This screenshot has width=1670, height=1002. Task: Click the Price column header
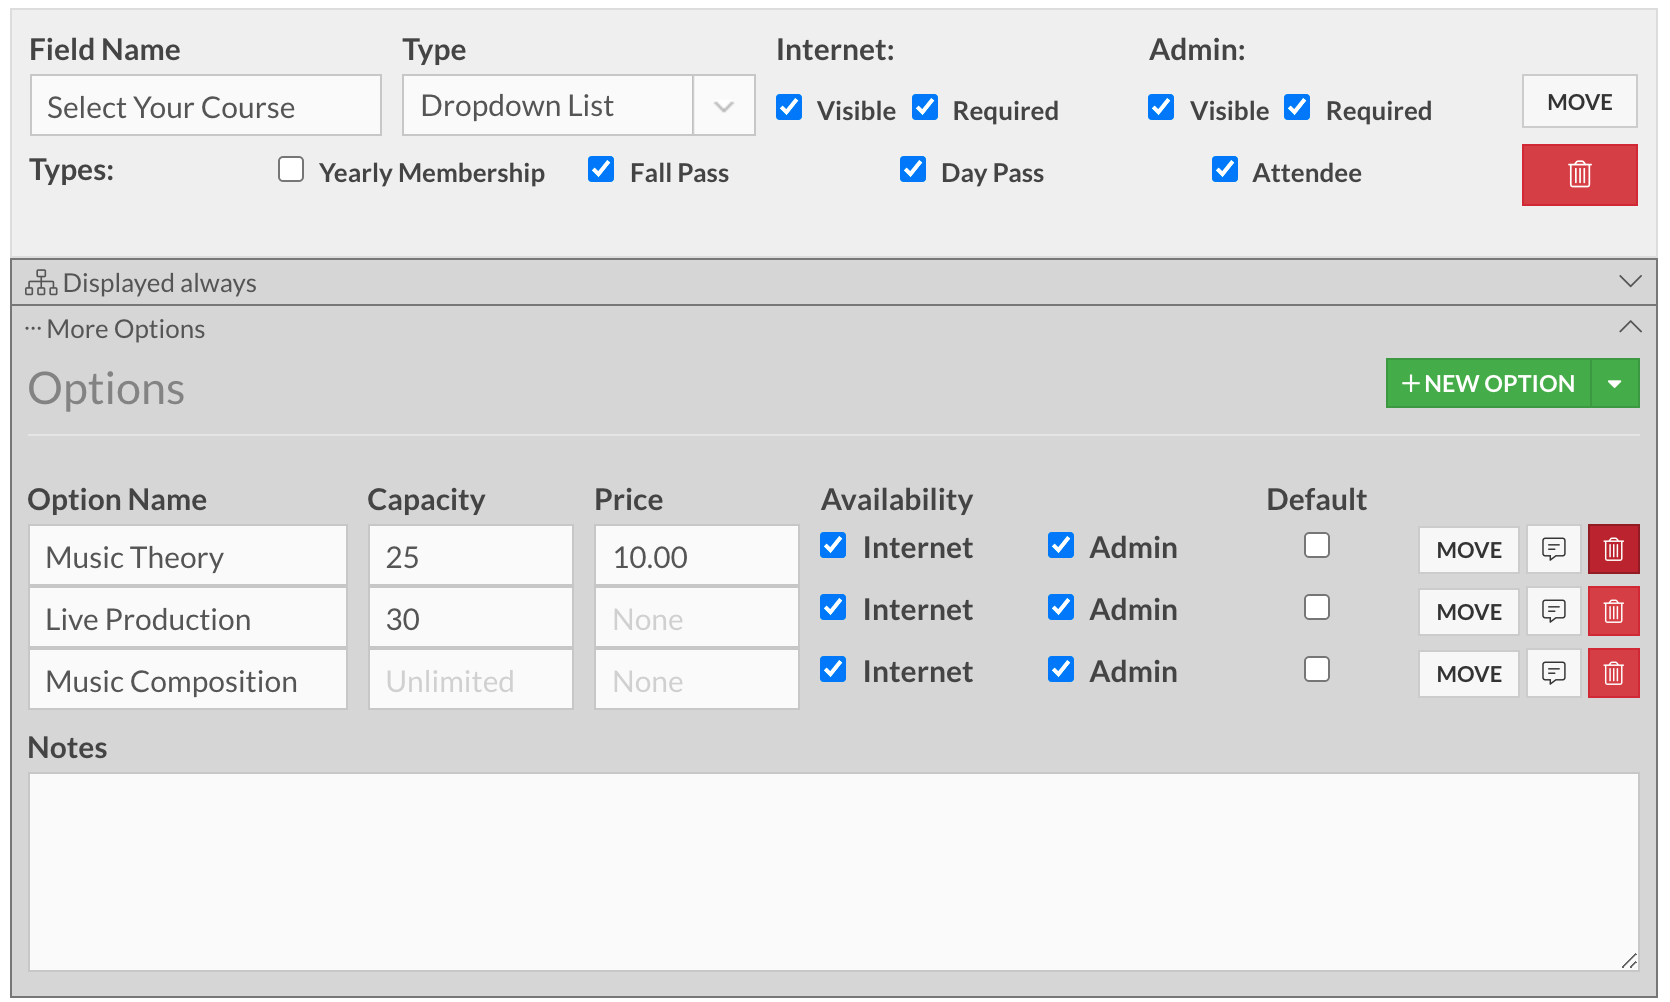click(x=628, y=499)
